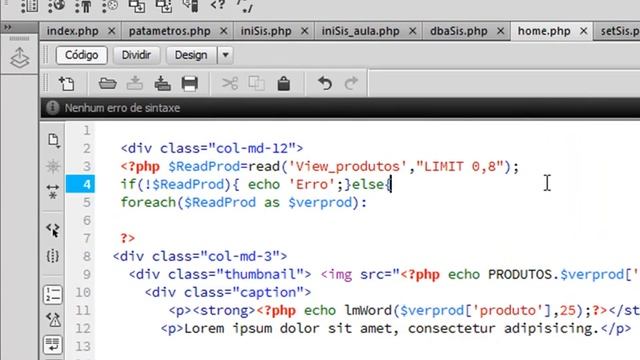
Task: Close the iniSis_aula.php tab
Action: point(412,31)
